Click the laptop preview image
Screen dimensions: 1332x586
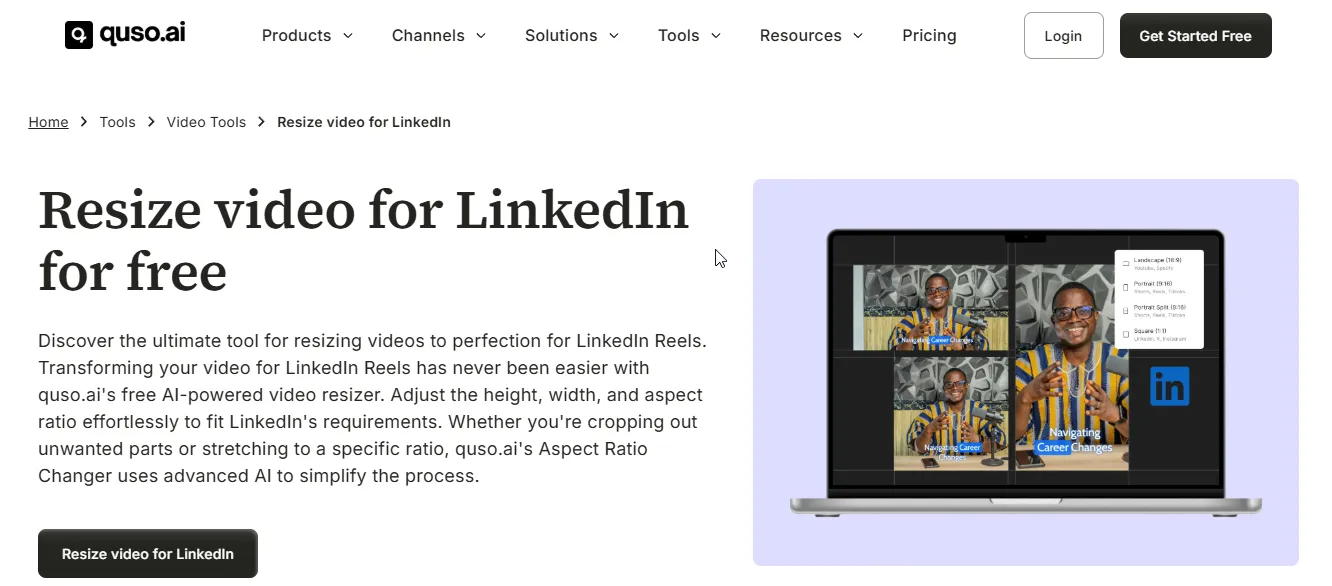pyautogui.click(x=1025, y=373)
